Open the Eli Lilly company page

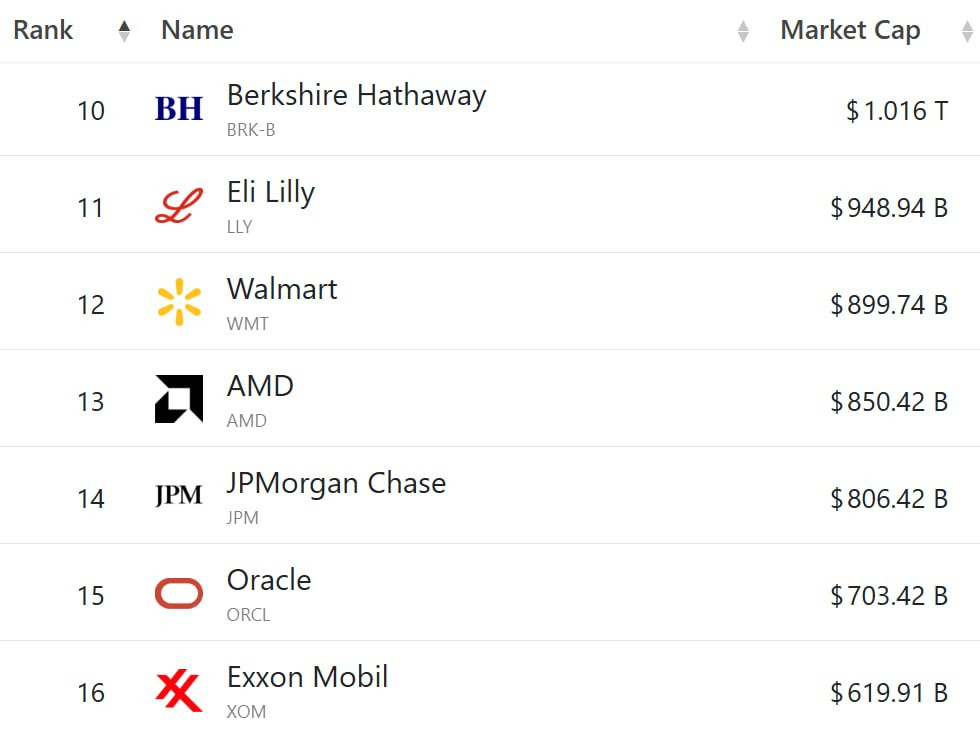click(x=271, y=192)
